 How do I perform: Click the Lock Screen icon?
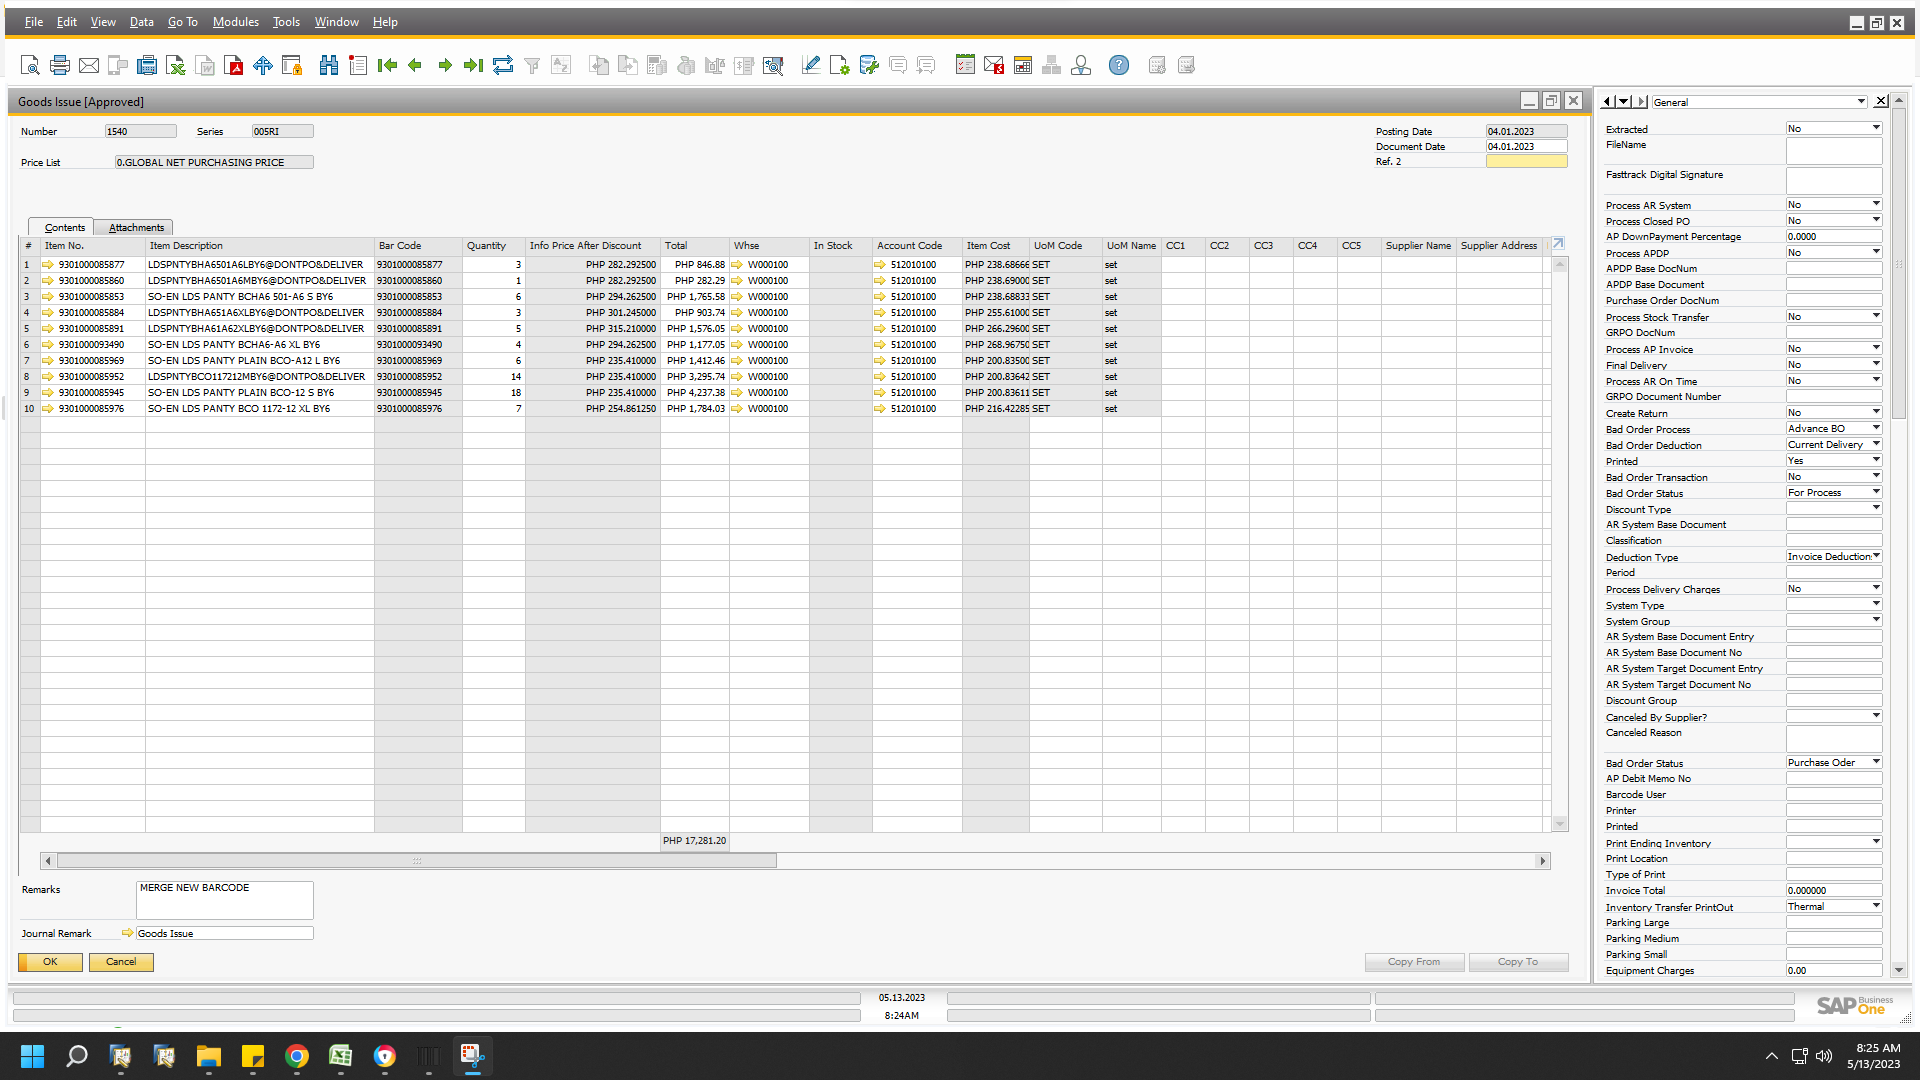292,66
